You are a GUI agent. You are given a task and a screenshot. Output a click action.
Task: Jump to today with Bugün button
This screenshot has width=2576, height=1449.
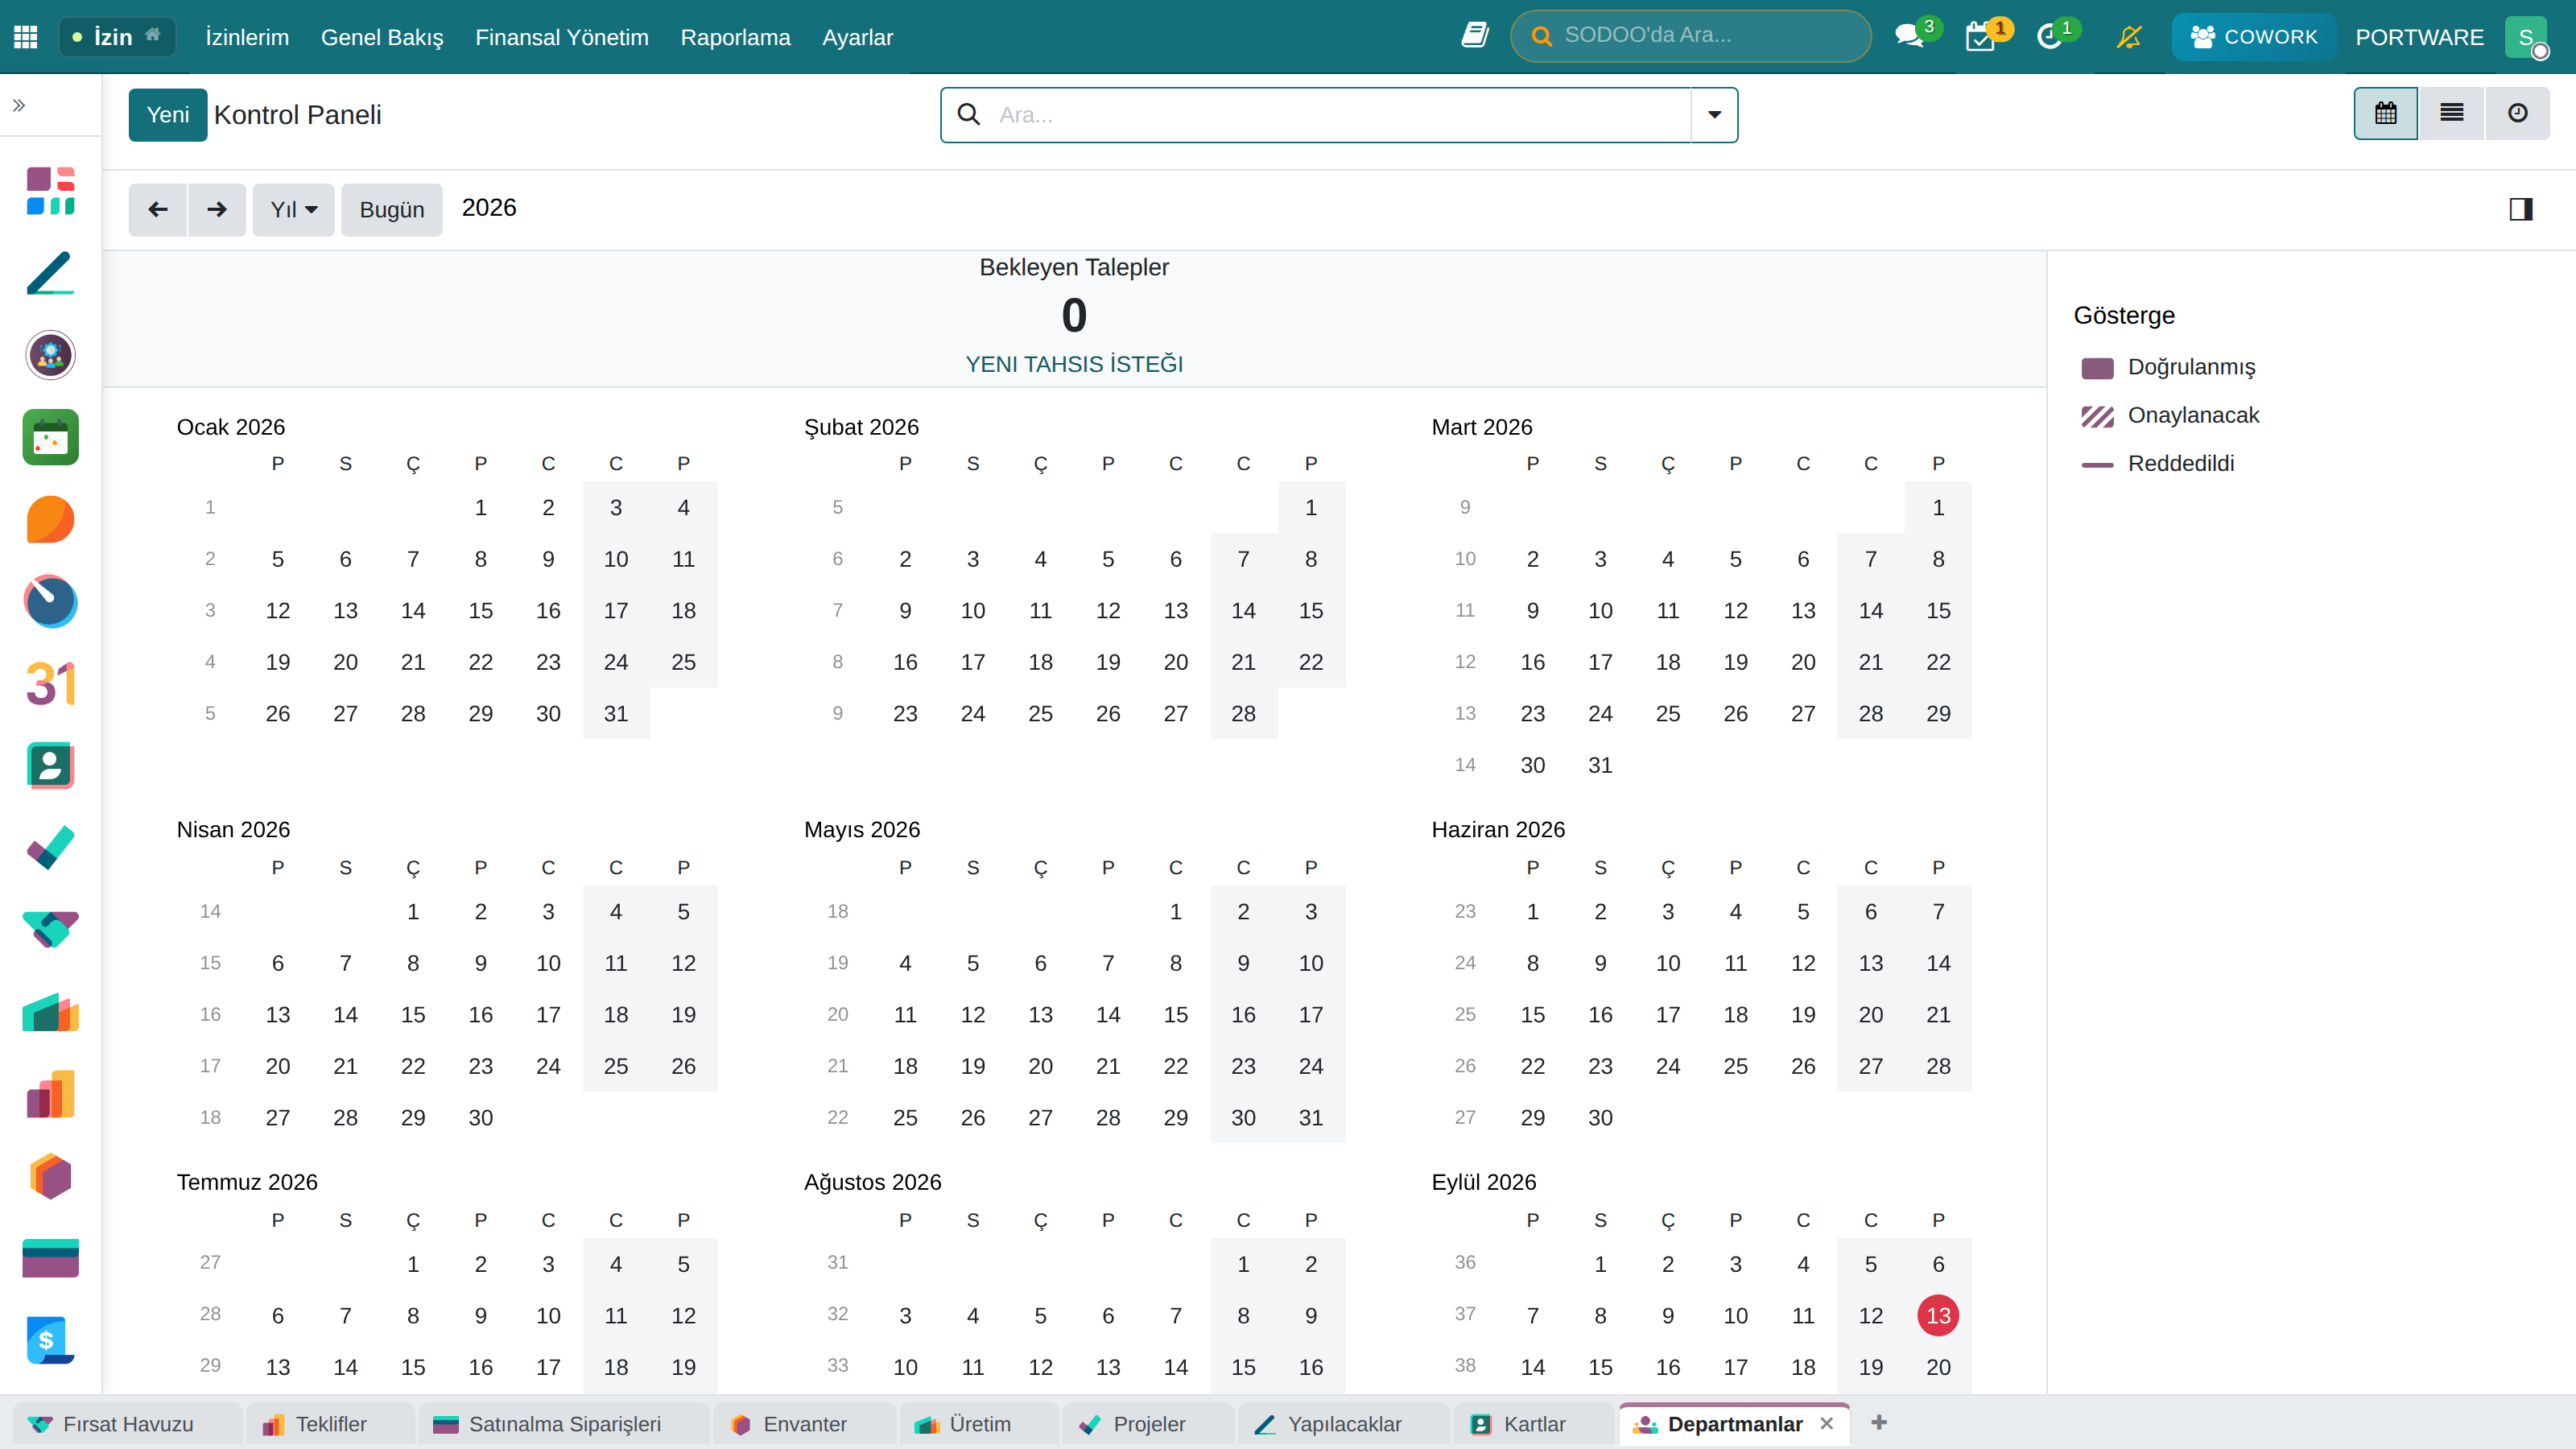point(392,209)
